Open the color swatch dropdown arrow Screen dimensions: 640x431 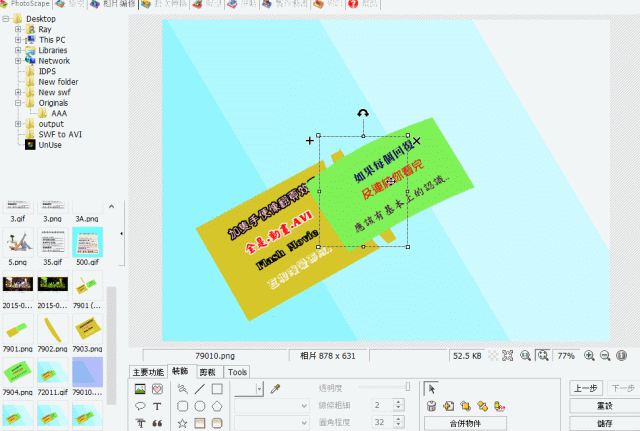pos(260,389)
